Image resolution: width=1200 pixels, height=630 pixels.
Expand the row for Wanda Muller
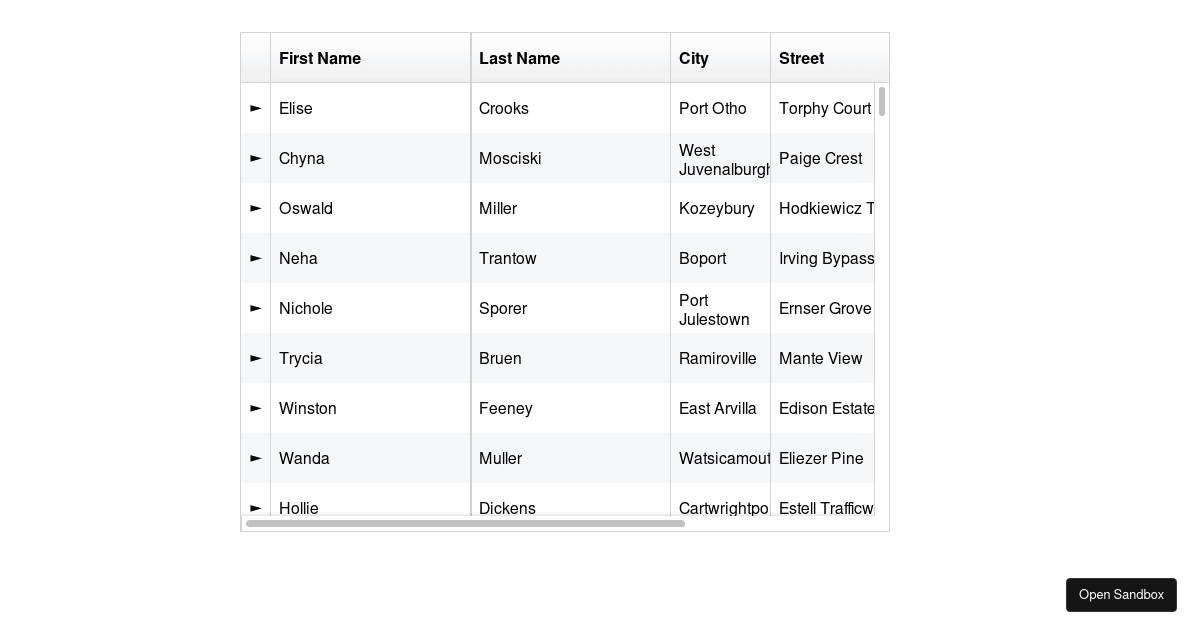tap(255, 458)
